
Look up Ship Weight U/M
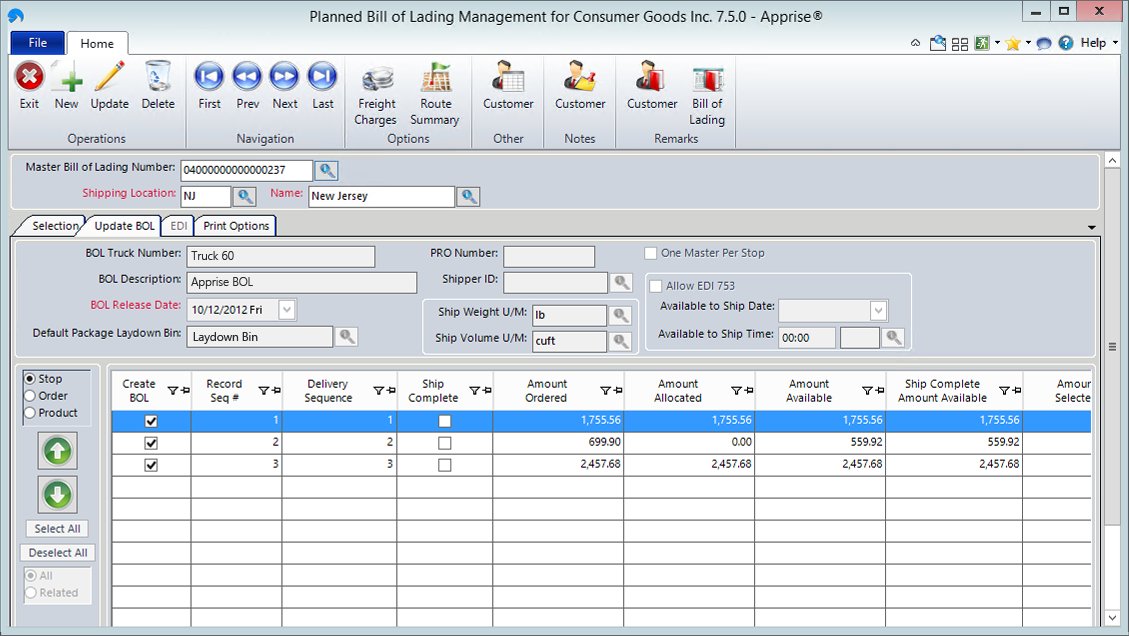620,315
